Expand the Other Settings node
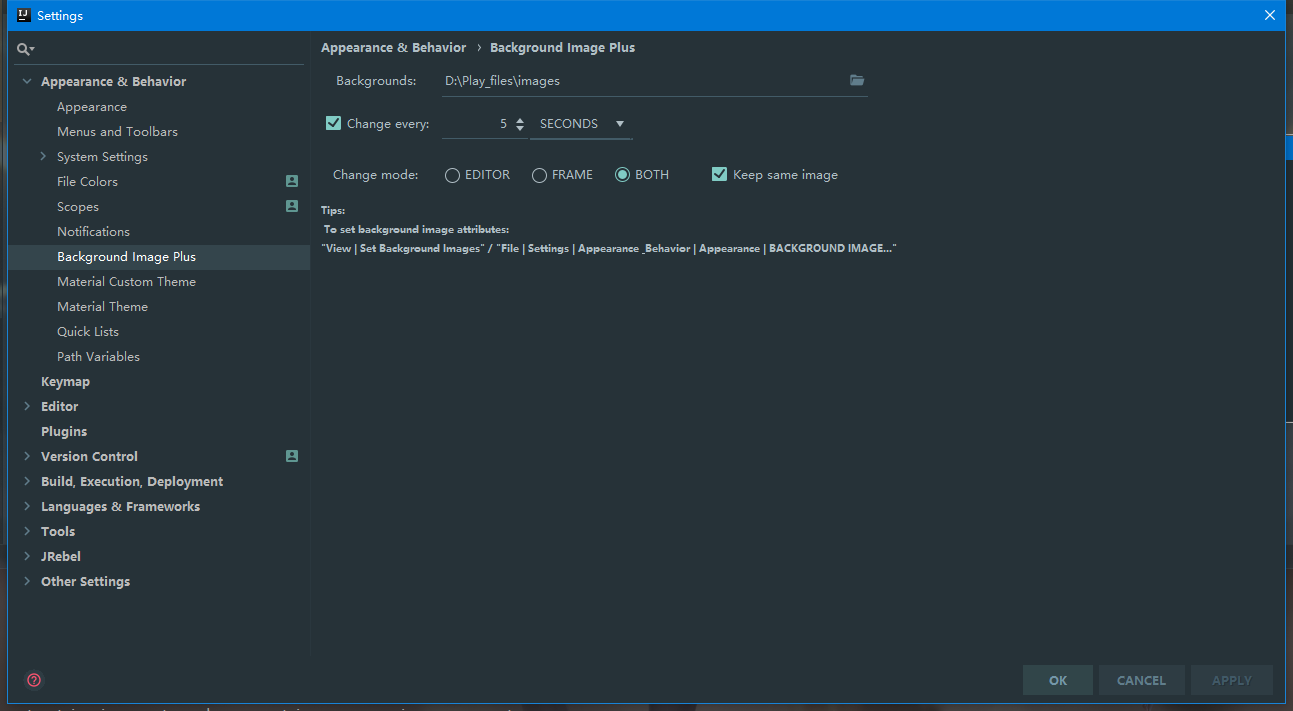1293x711 pixels. point(27,581)
